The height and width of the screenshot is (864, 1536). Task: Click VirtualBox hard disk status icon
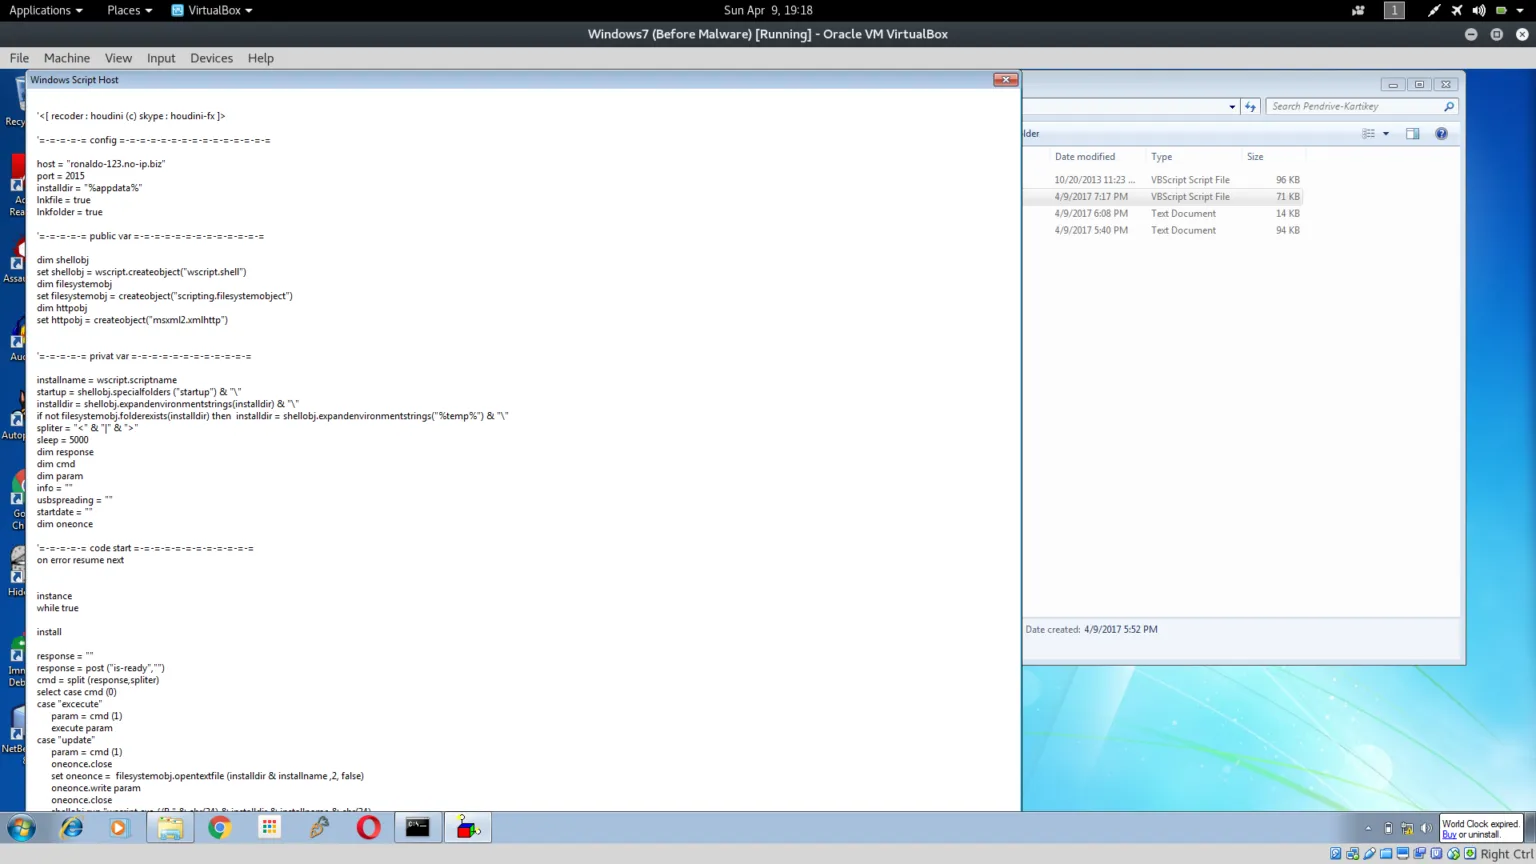click(x=1336, y=854)
